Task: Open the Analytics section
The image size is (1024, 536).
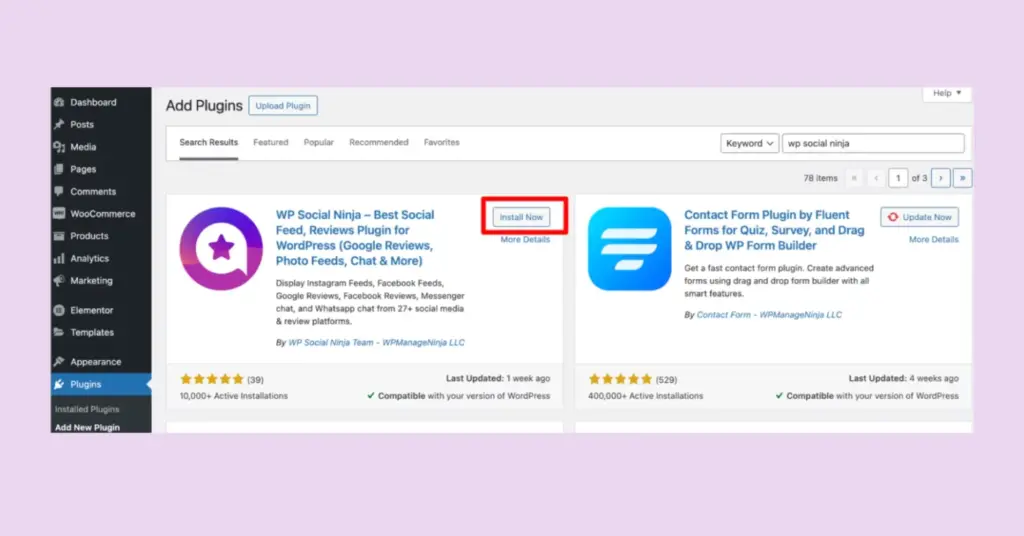Action: (x=89, y=258)
